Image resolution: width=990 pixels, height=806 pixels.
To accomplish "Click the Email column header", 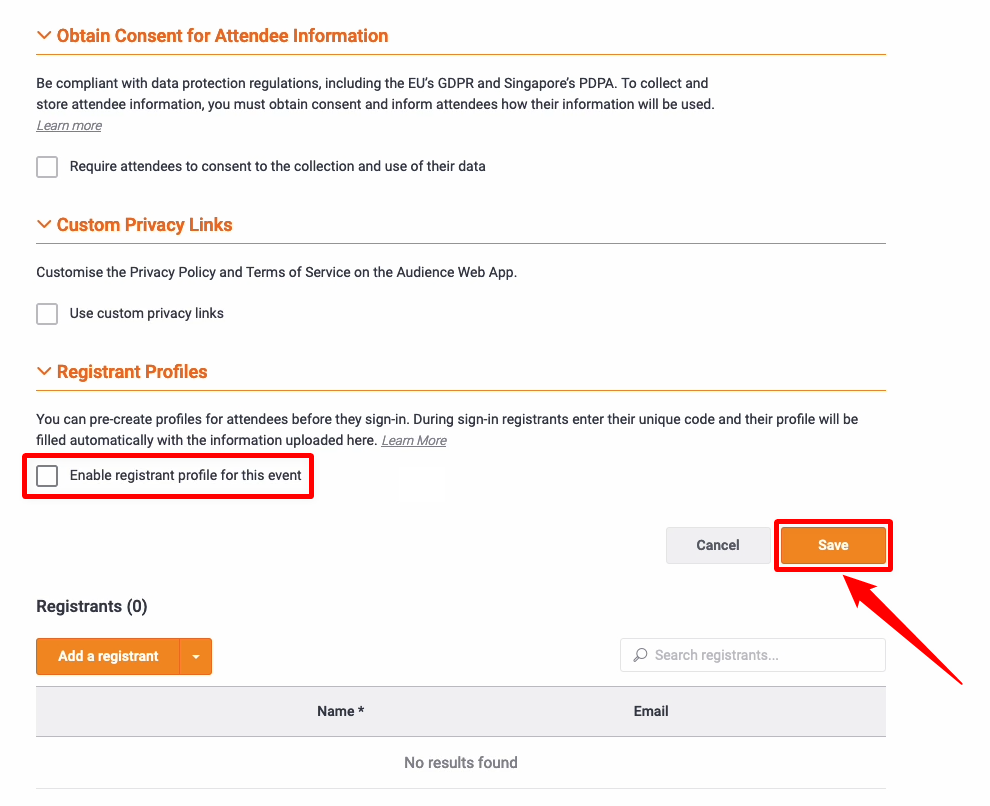I will pyautogui.click(x=651, y=711).
